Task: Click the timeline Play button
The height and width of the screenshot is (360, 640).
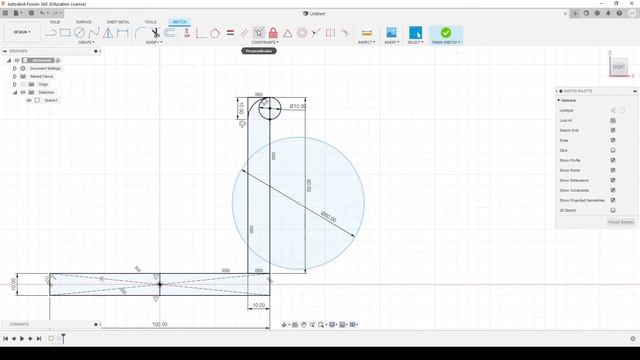Action: pyautogui.click(x=22, y=338)
